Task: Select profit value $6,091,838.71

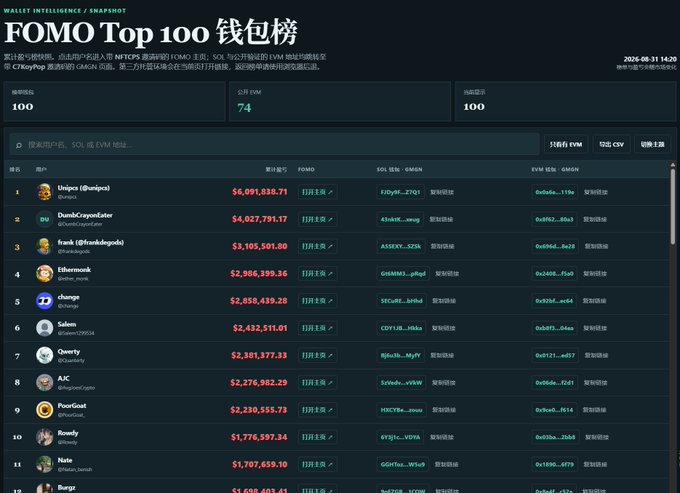Action: (259, 192)
